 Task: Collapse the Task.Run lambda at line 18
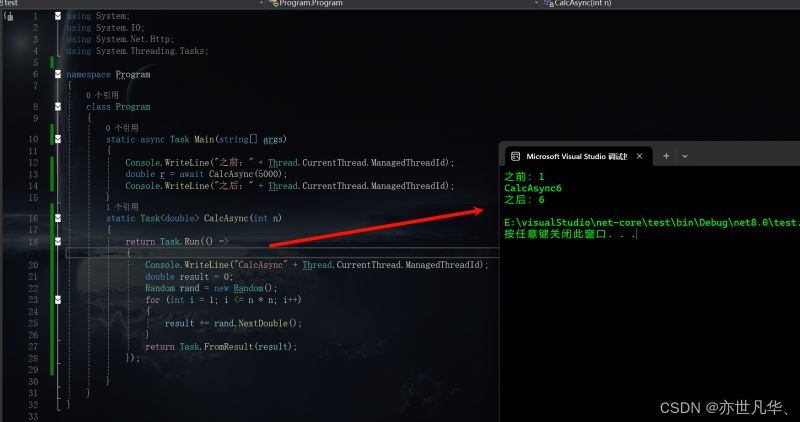pyautogui.click(x=58, y=241)
